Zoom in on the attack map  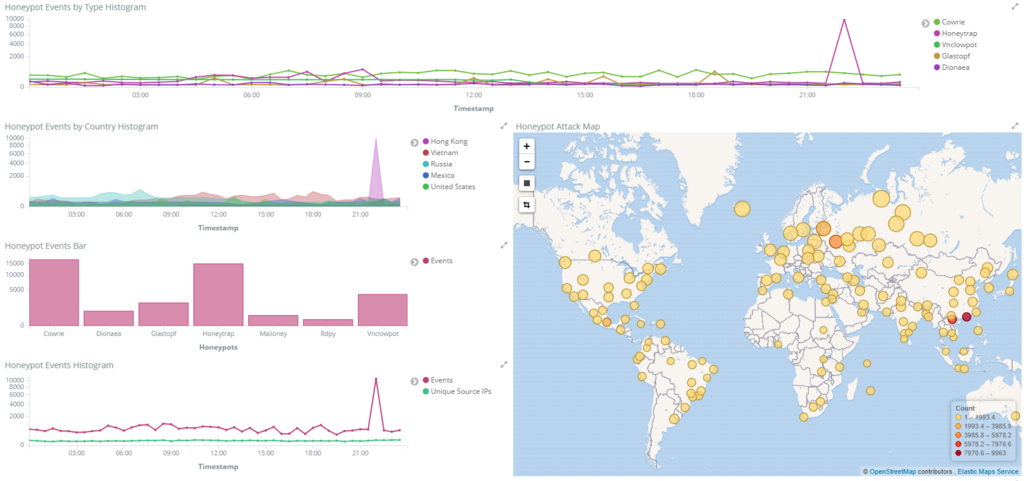(526, 146)
